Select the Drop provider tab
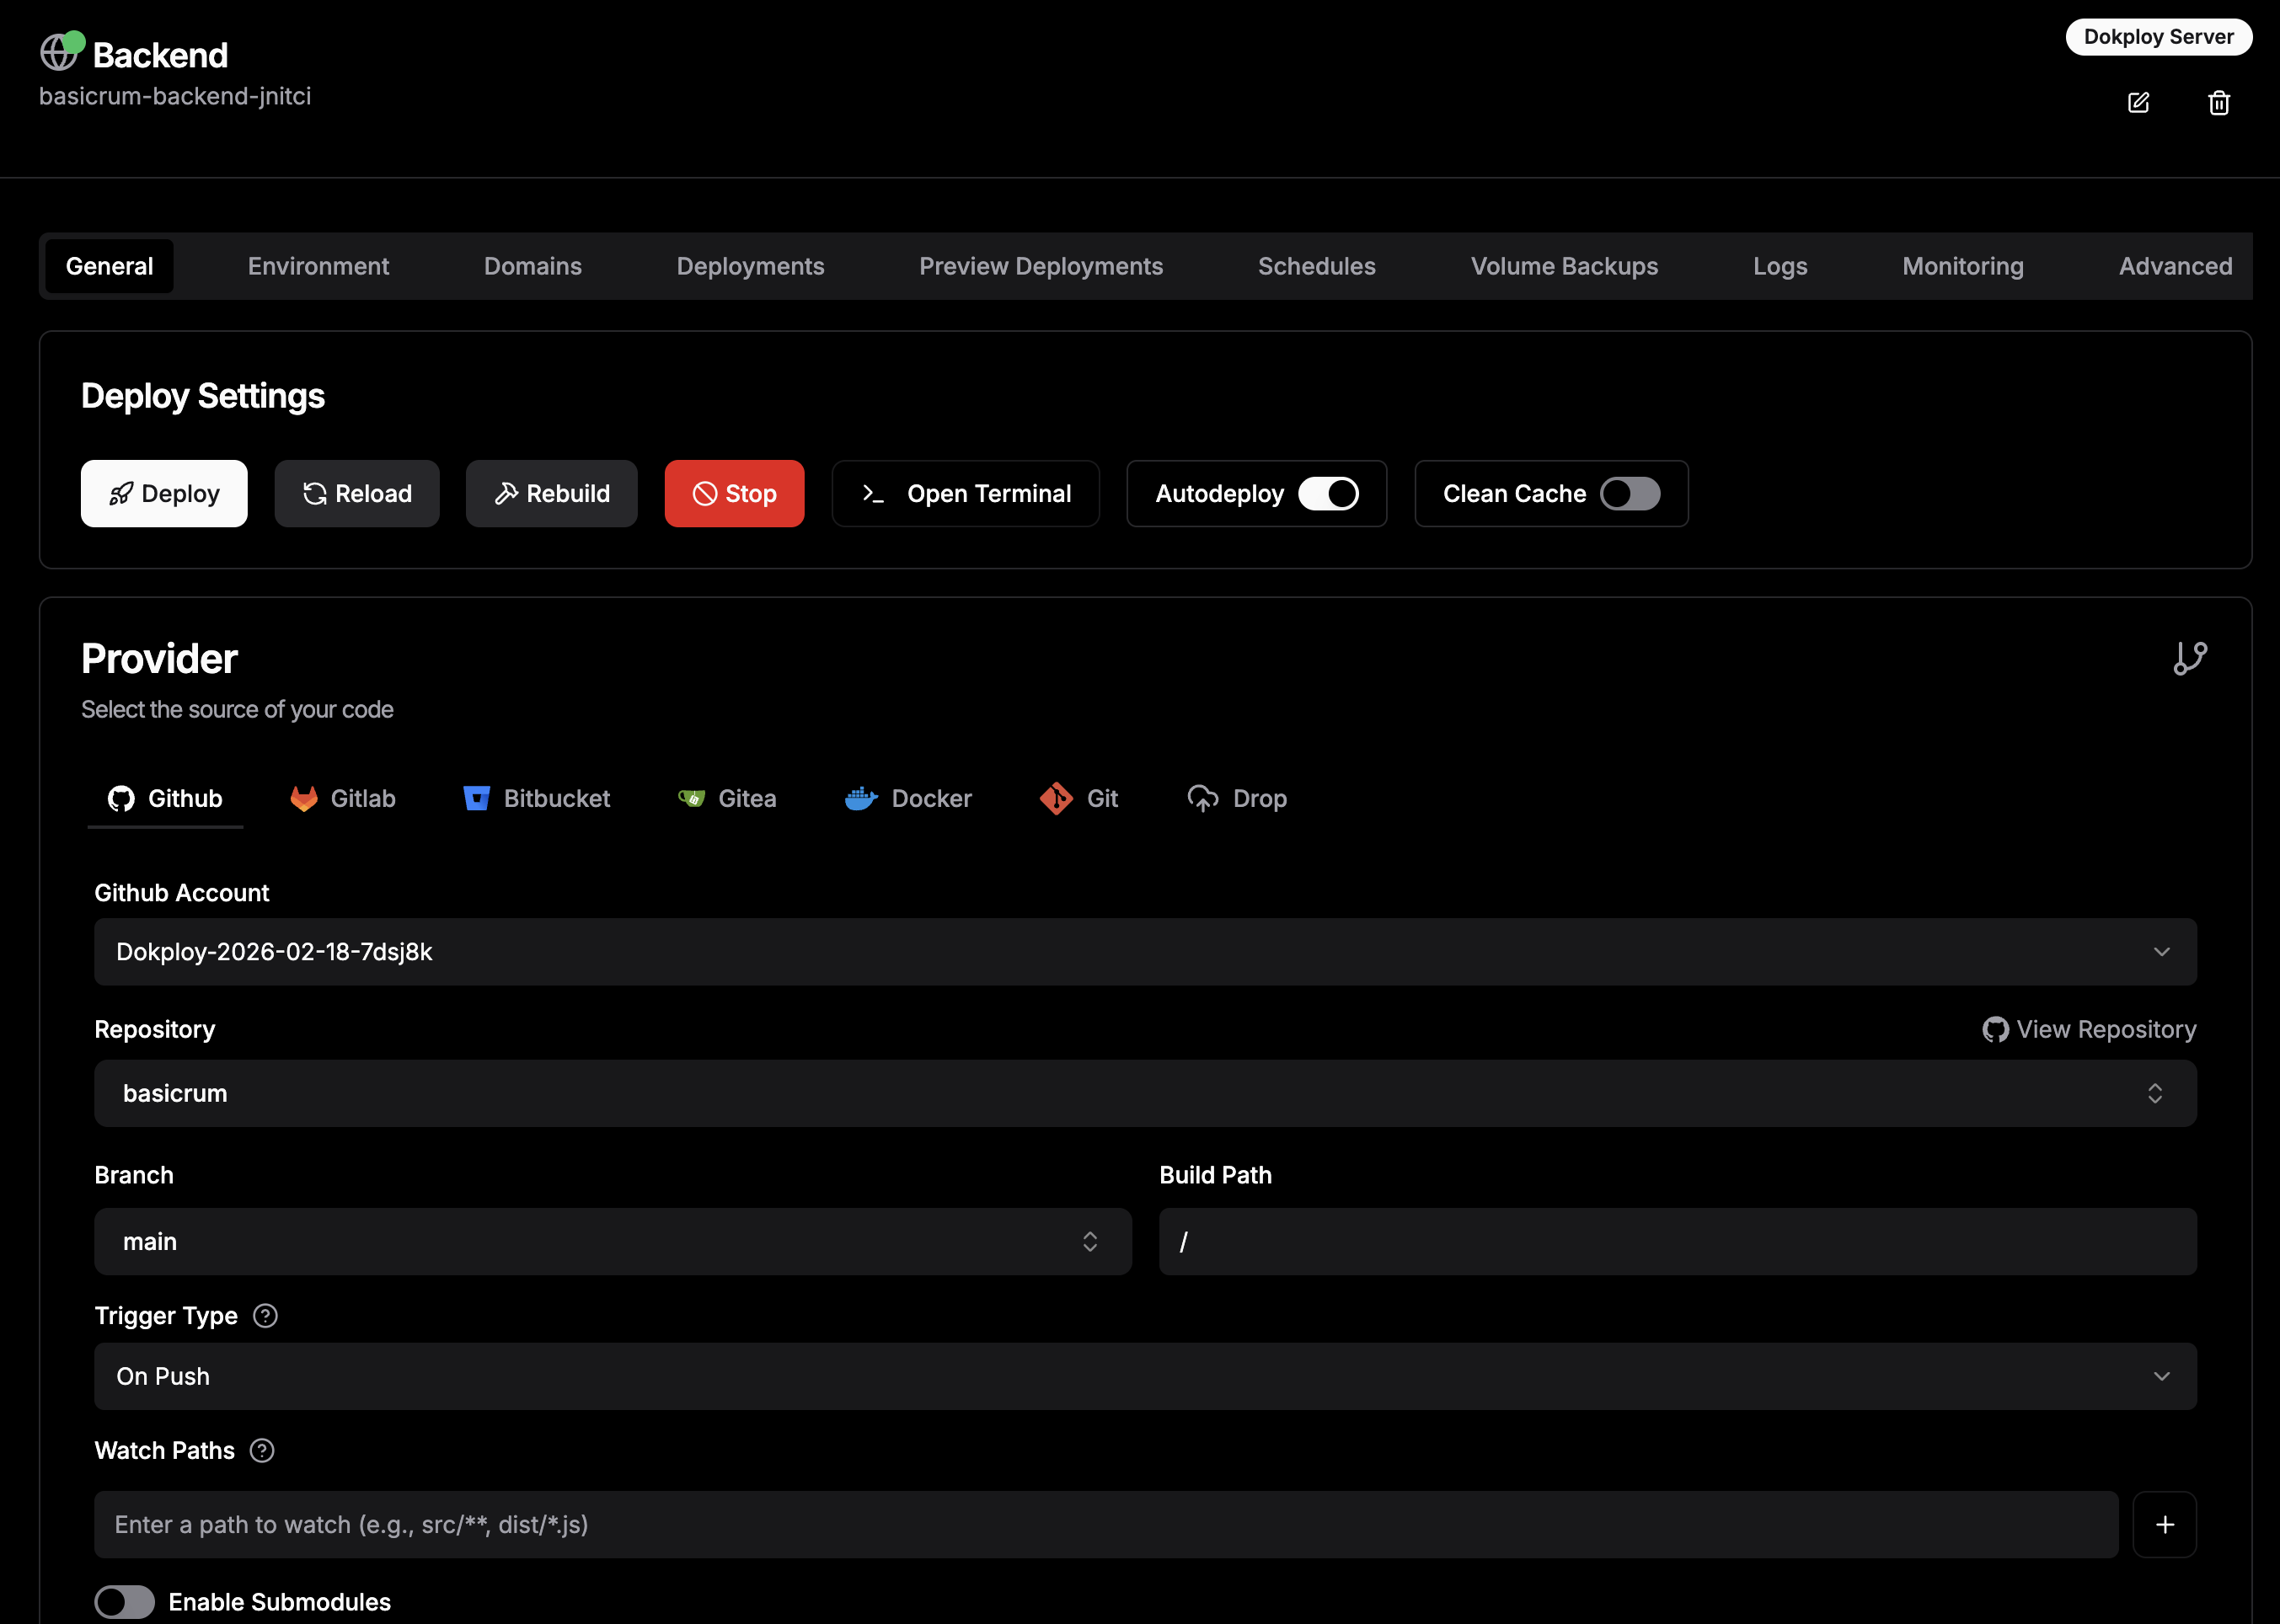2280x1624 pixels. [1237, 799]
